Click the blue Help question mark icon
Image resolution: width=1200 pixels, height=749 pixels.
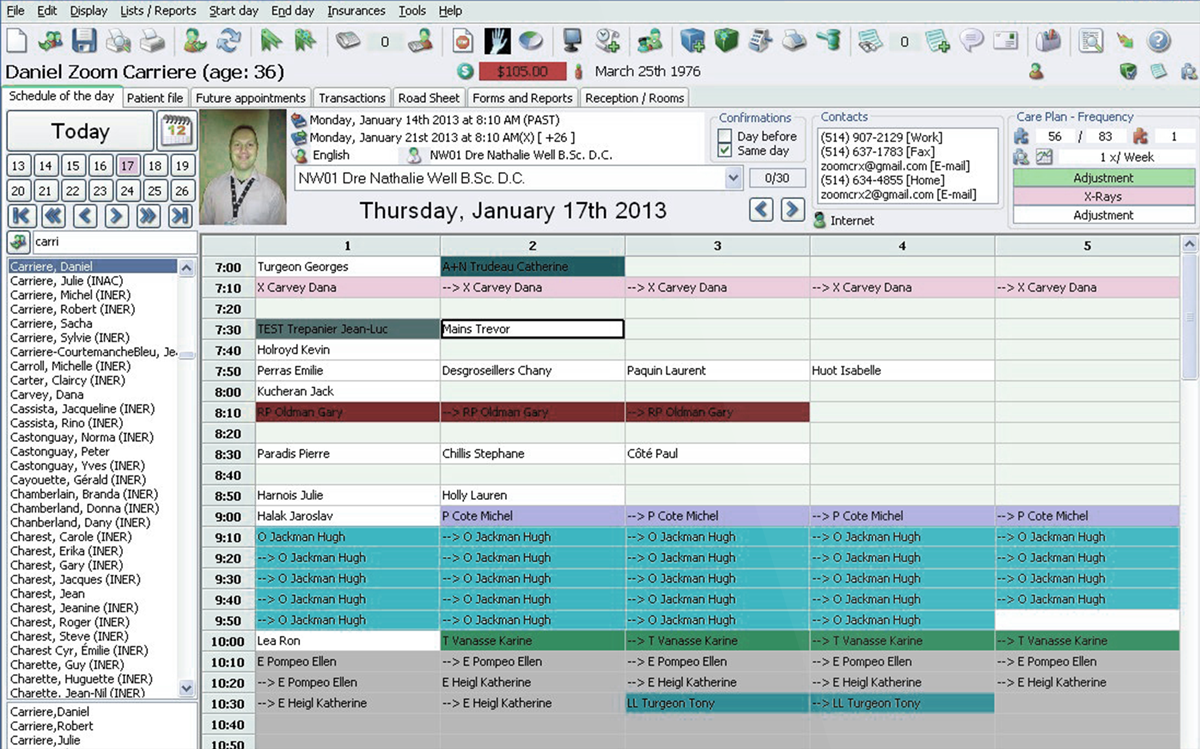click(x=1158, y=41)
